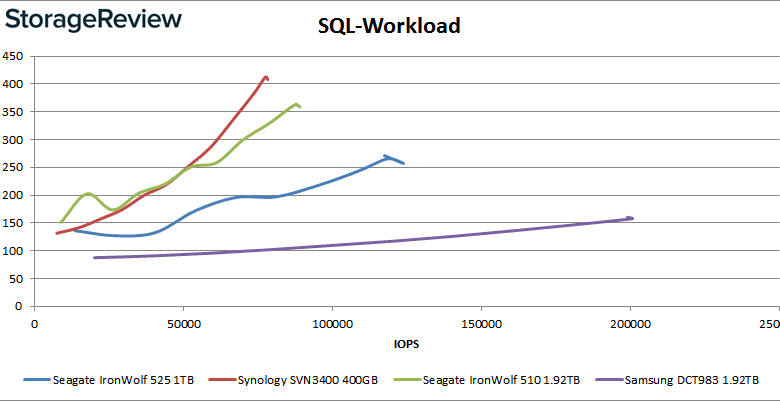780x401 pixels.
Task: Click the 450 y-axis label
Action: 13,56
